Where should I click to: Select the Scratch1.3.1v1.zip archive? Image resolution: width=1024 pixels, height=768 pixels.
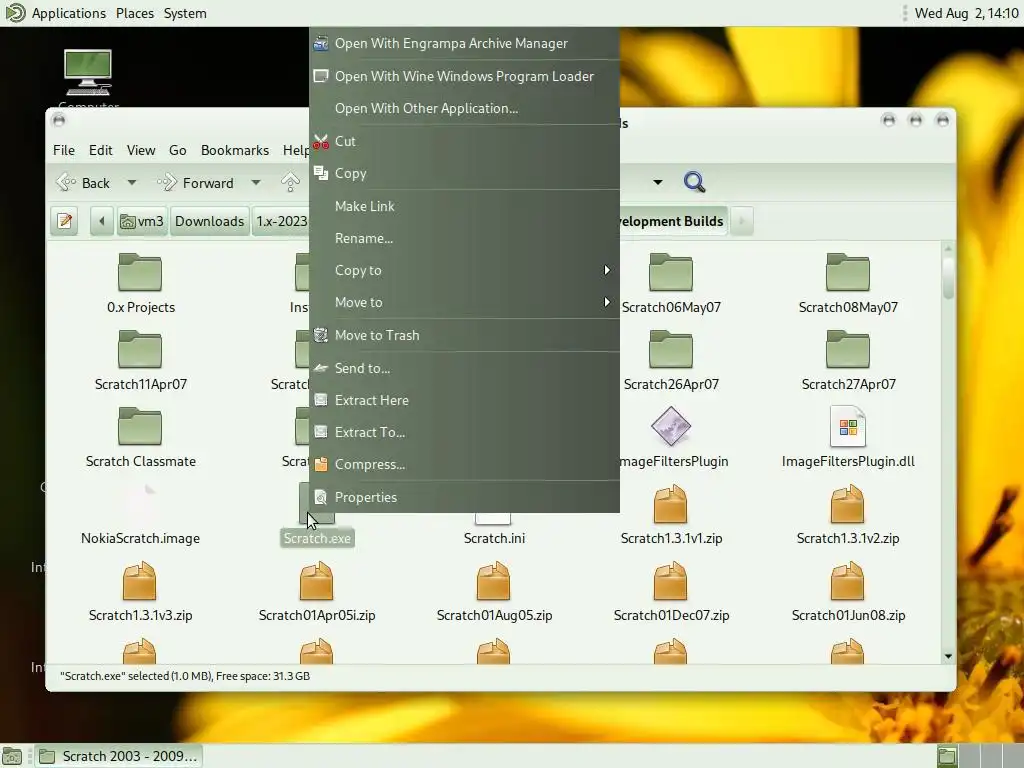click(x=671, y=504)
